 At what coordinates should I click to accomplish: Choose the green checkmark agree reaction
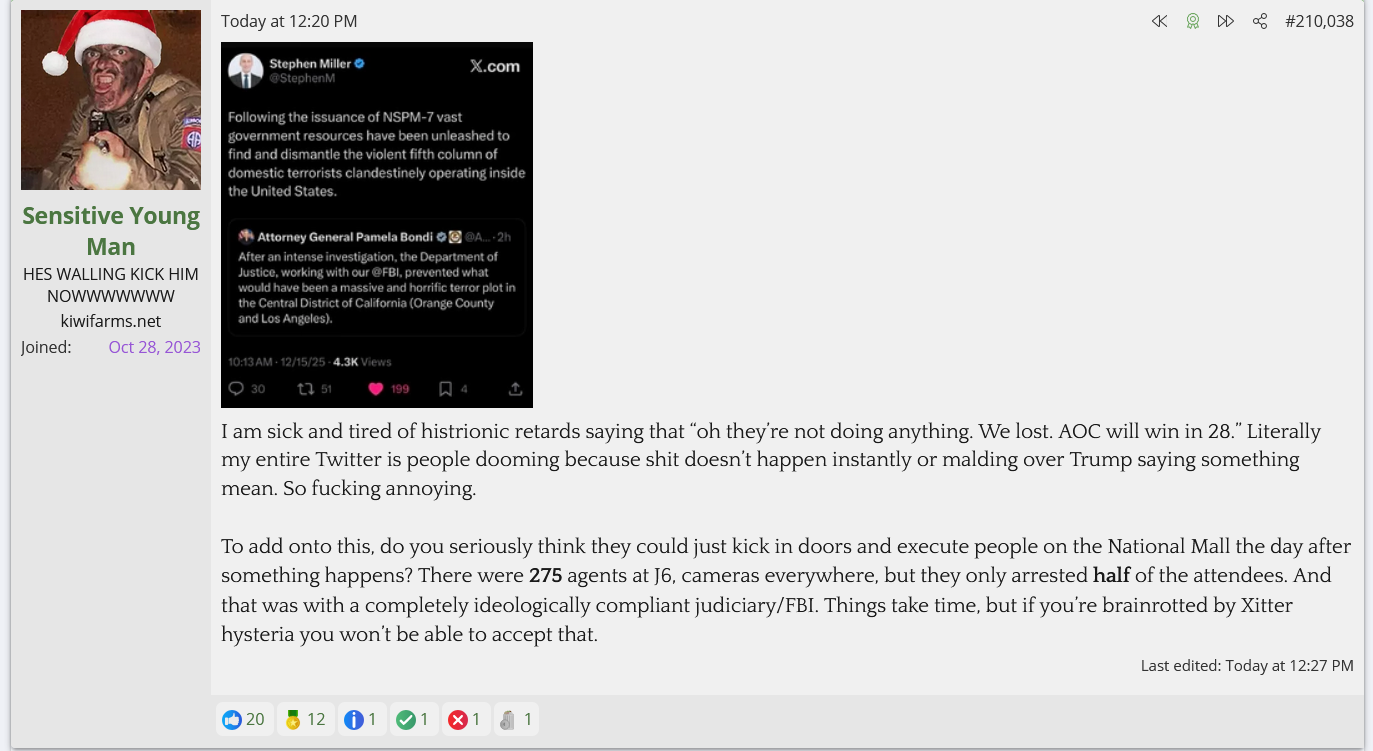[x=405, y=719]
